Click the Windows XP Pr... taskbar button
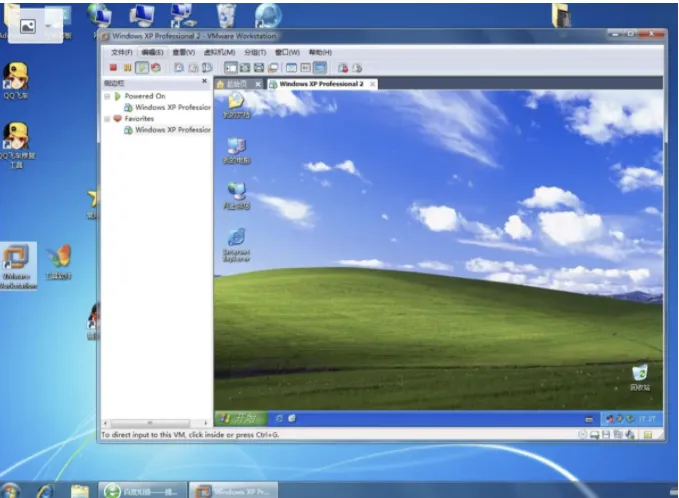The height and width of the screenshot is (498, 679). point(233,491)
